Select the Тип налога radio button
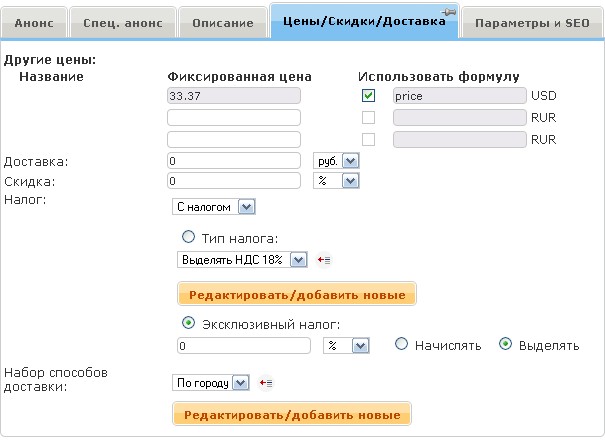 point(187,237)
